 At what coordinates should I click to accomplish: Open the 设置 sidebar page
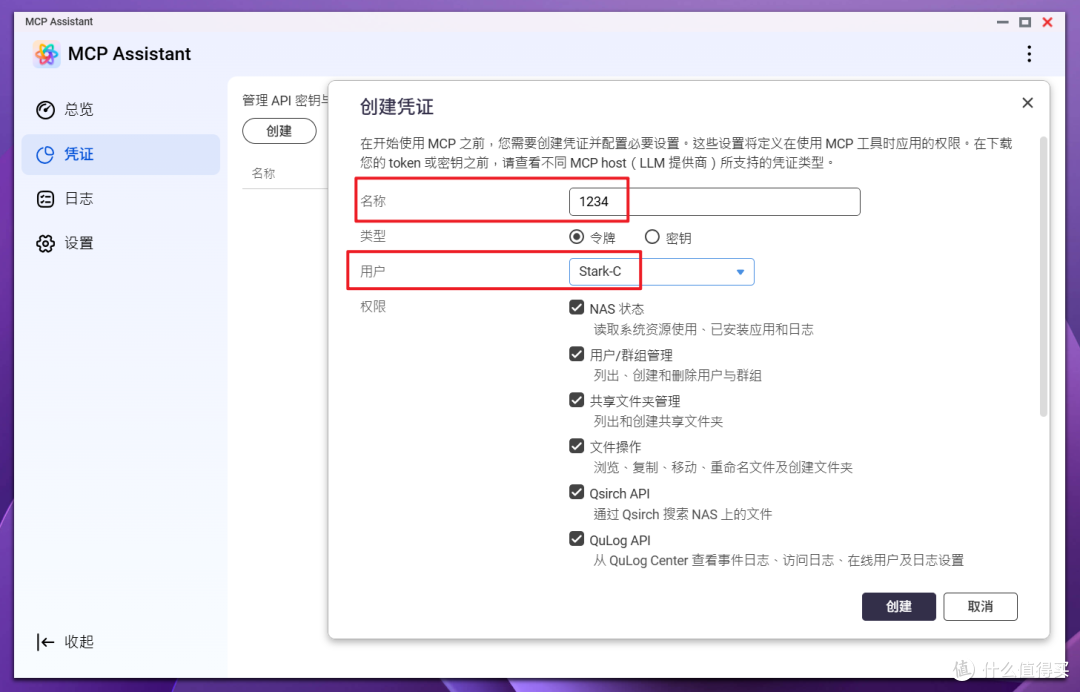click(121, 243)
